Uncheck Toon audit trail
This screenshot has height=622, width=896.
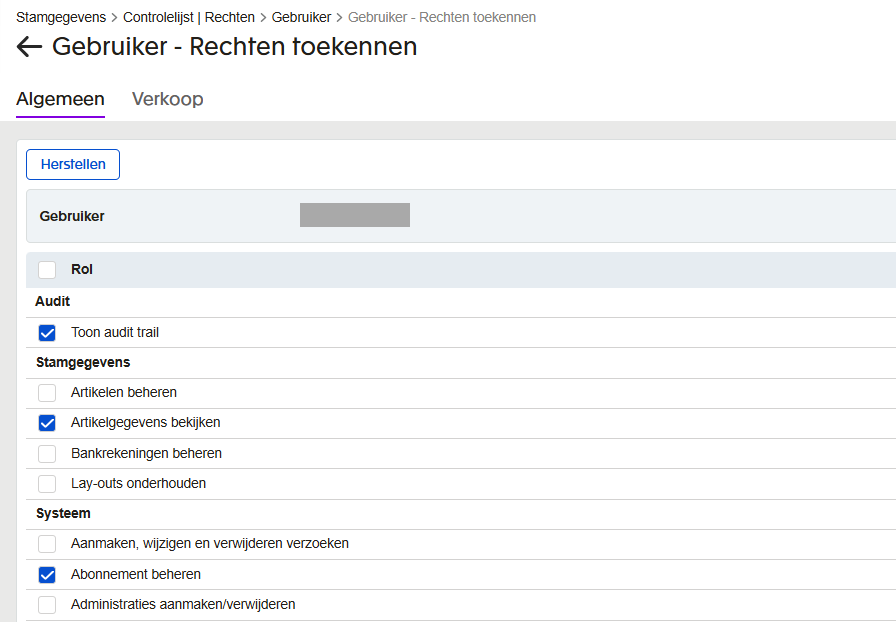(x=47, y=333)
